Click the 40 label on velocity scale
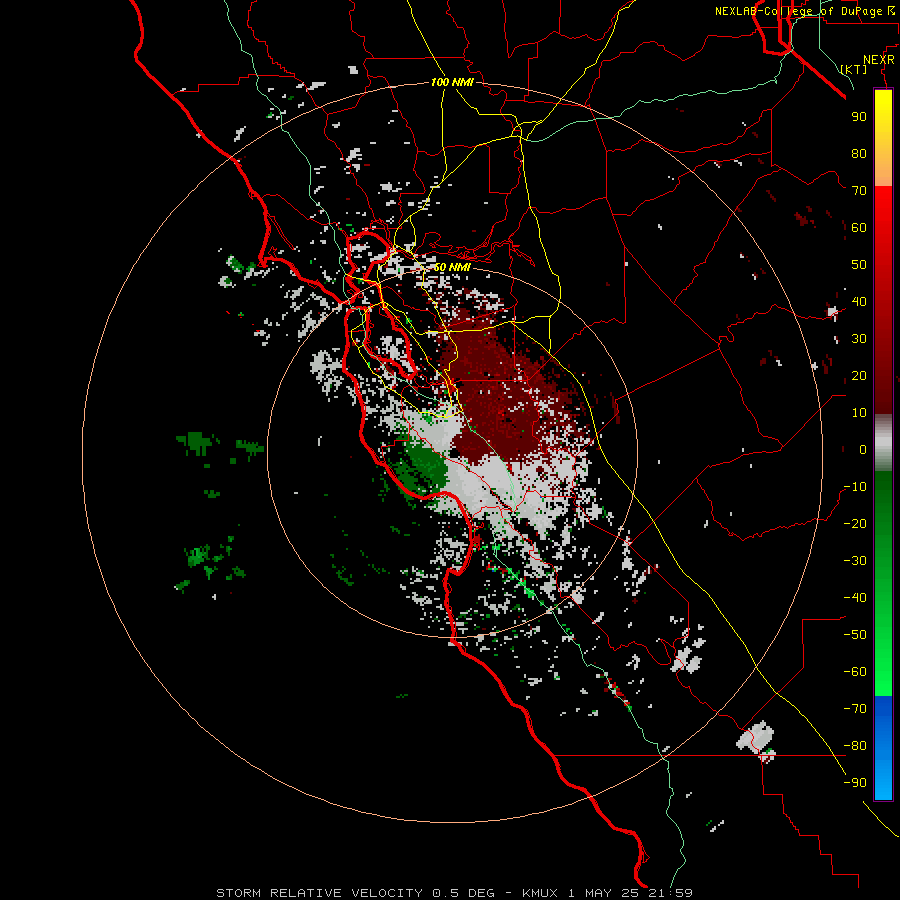900x900 pixels. tap(859, 301)
